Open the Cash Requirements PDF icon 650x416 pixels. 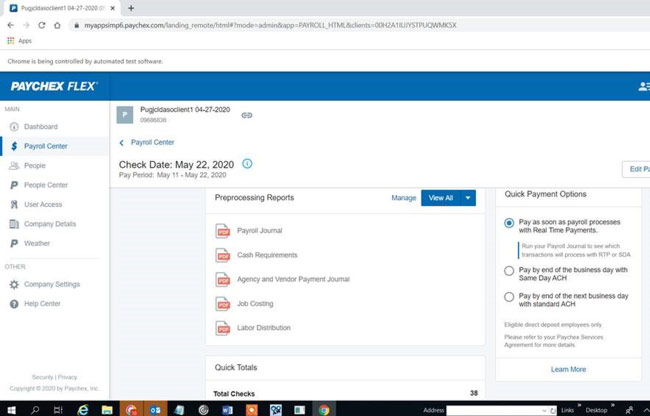click(223, 255)
